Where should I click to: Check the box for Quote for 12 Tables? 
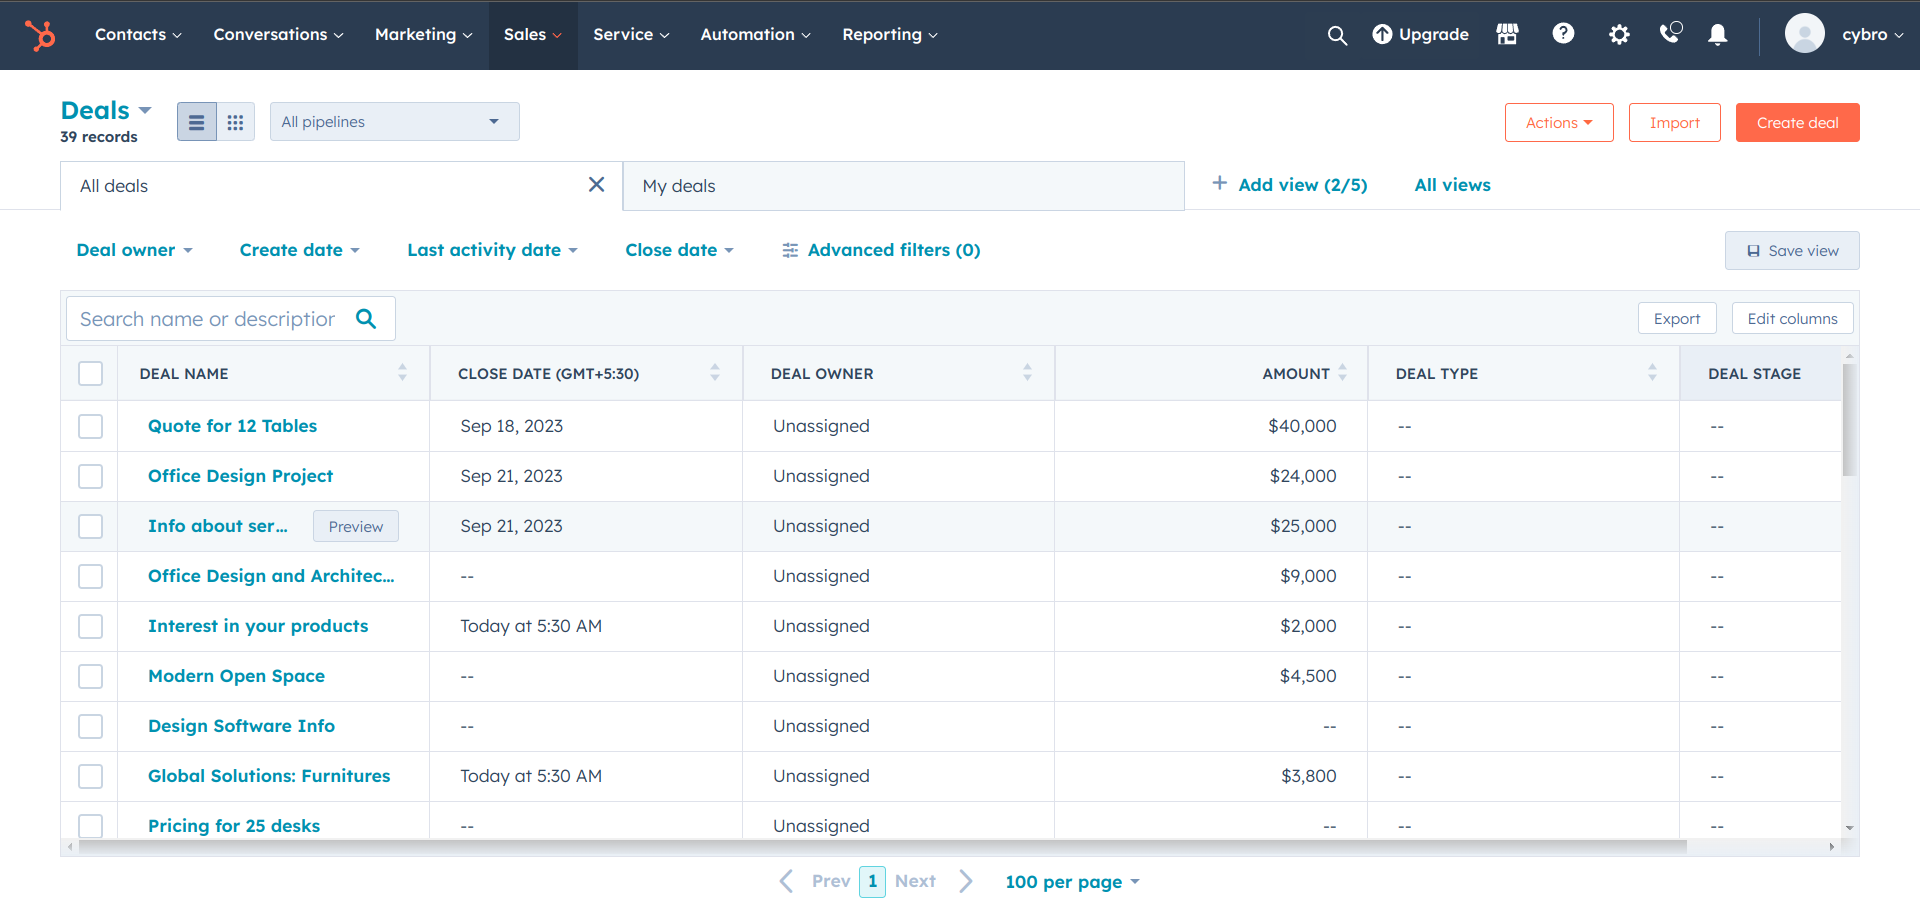coord(91,426)
